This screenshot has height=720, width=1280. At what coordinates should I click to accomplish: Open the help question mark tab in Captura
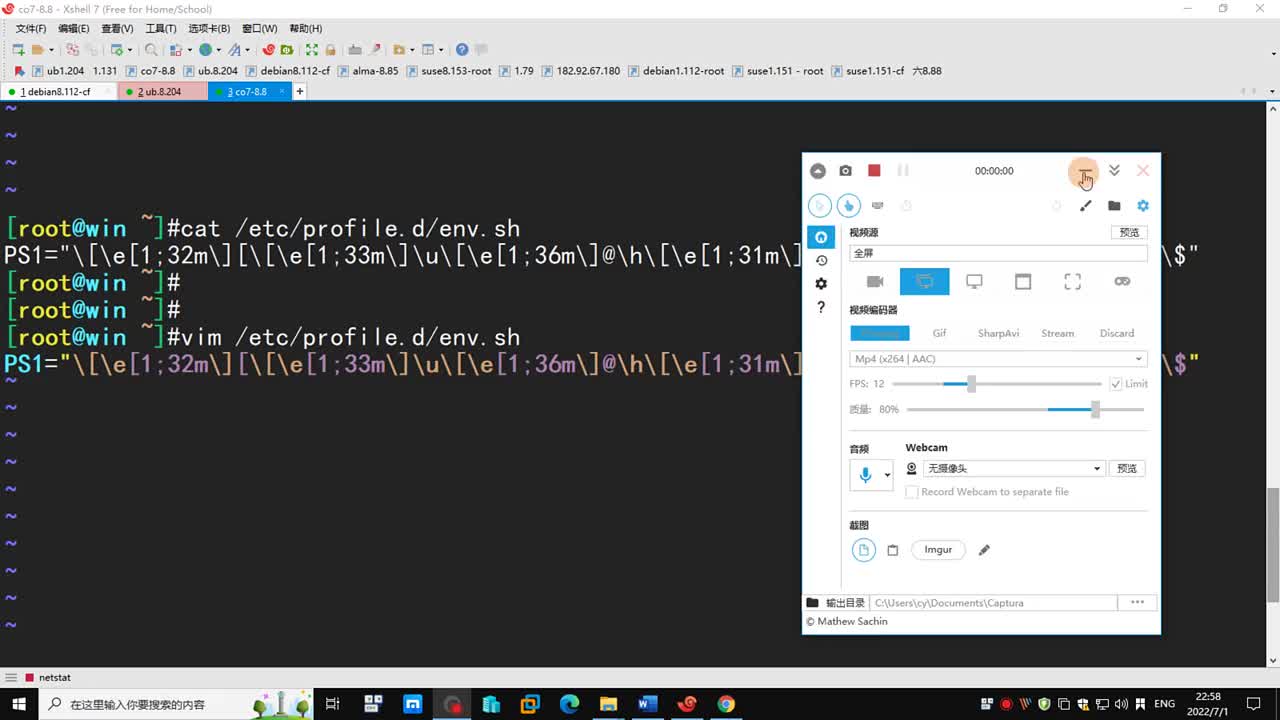tap(821, 307)
